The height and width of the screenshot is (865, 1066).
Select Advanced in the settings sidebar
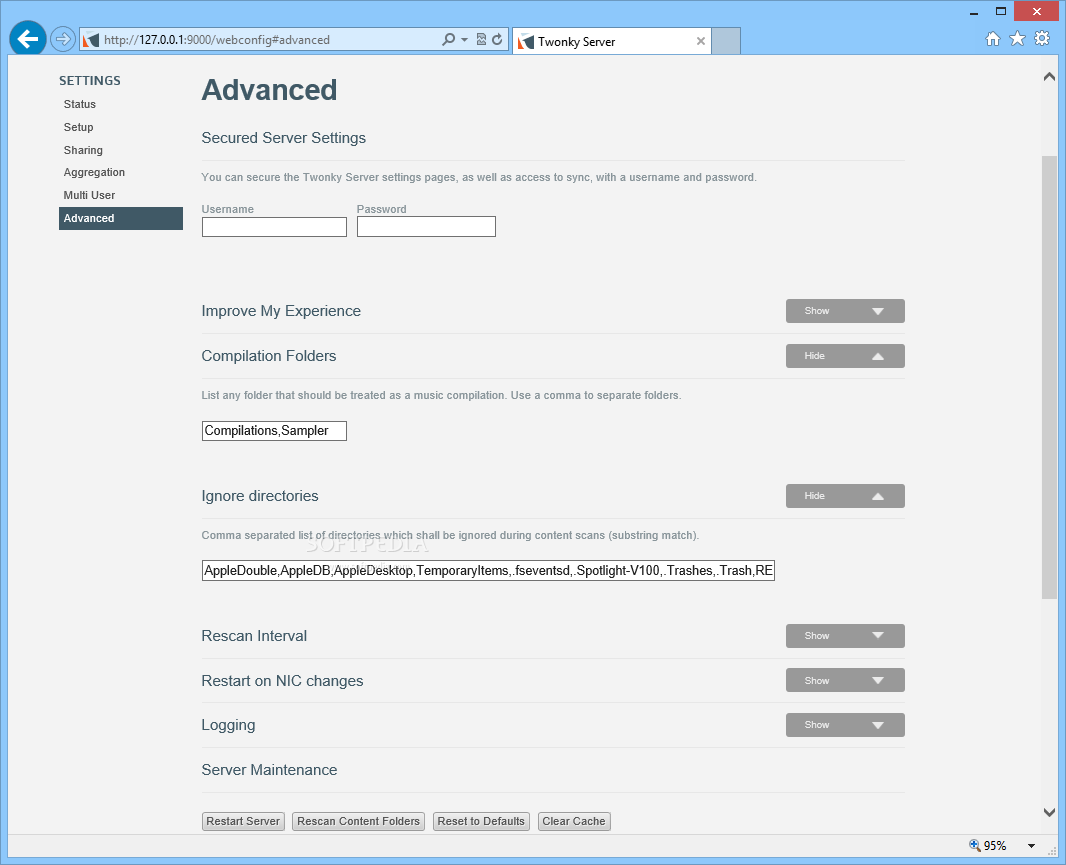(x=121, y=218)
